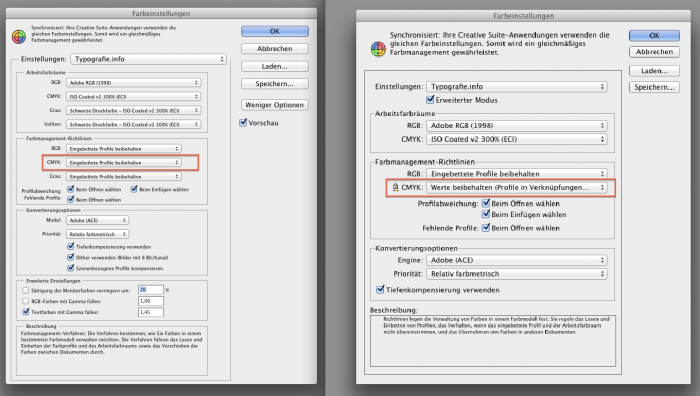This screenshot has width=700, height=396.
Task: Click the monitor saturation percent field
Action: (x=151, y=290)
